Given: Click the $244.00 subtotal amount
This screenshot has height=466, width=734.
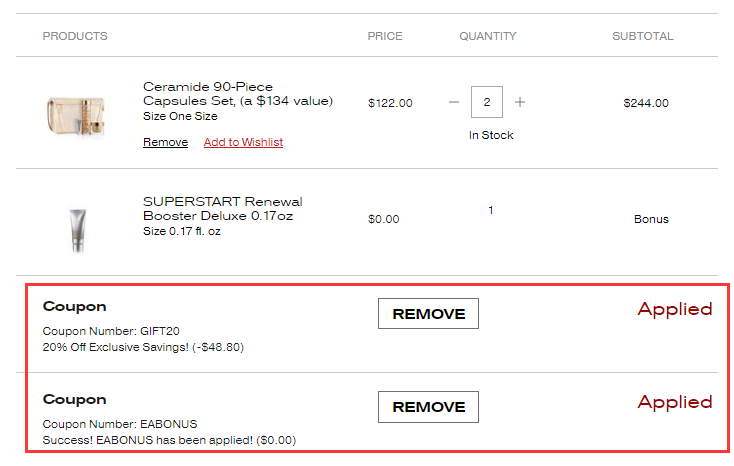Looking at the screenshot, I should [x=646, y=102].
